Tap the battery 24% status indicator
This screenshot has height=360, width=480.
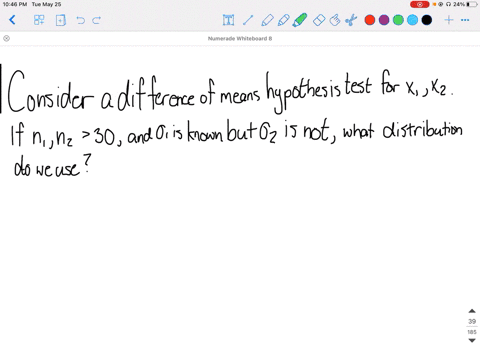(x=465, y=4)
